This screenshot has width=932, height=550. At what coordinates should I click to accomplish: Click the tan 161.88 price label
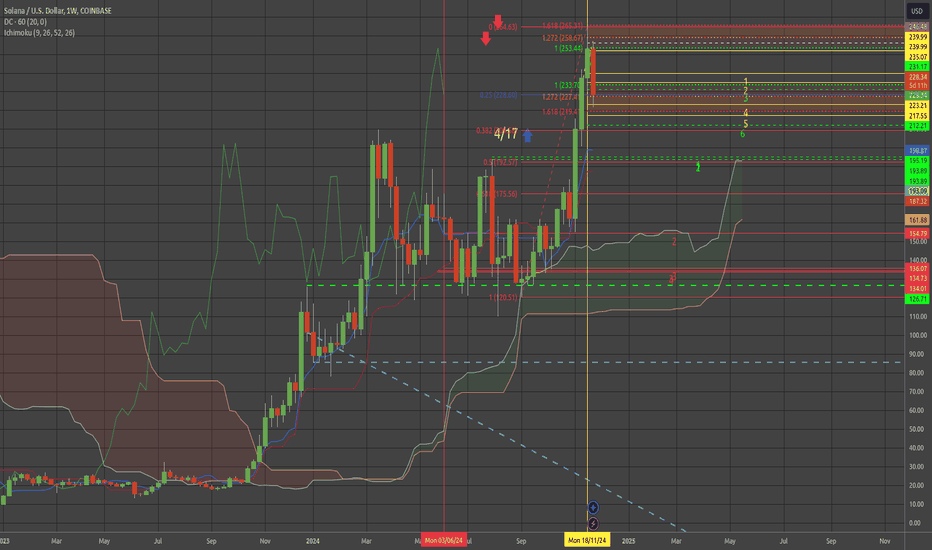coord(917,220)
